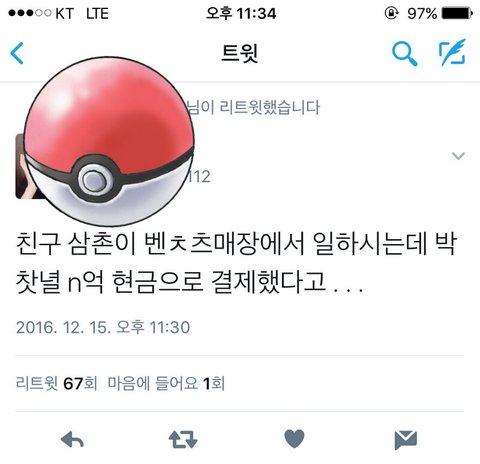
Task: Tap the clock showing 오후 11:34
Action: click(x=241, y=13)
